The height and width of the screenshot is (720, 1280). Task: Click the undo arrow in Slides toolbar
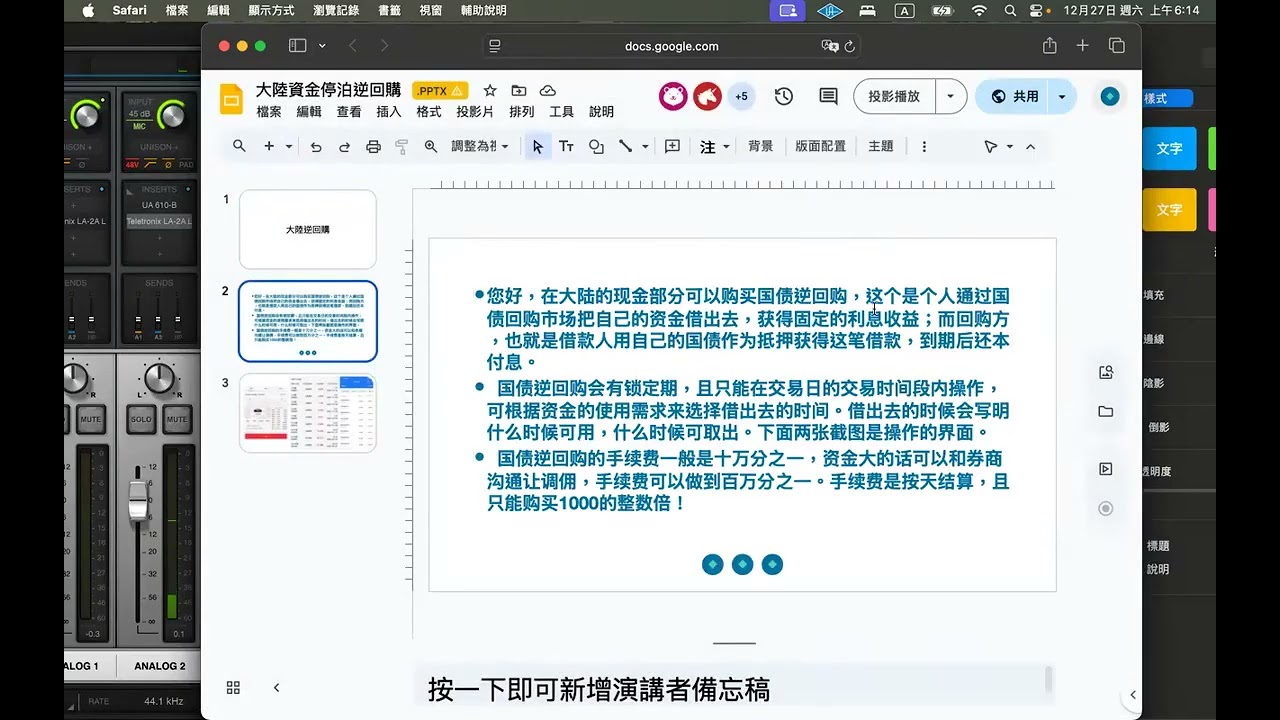pos(316,147)
